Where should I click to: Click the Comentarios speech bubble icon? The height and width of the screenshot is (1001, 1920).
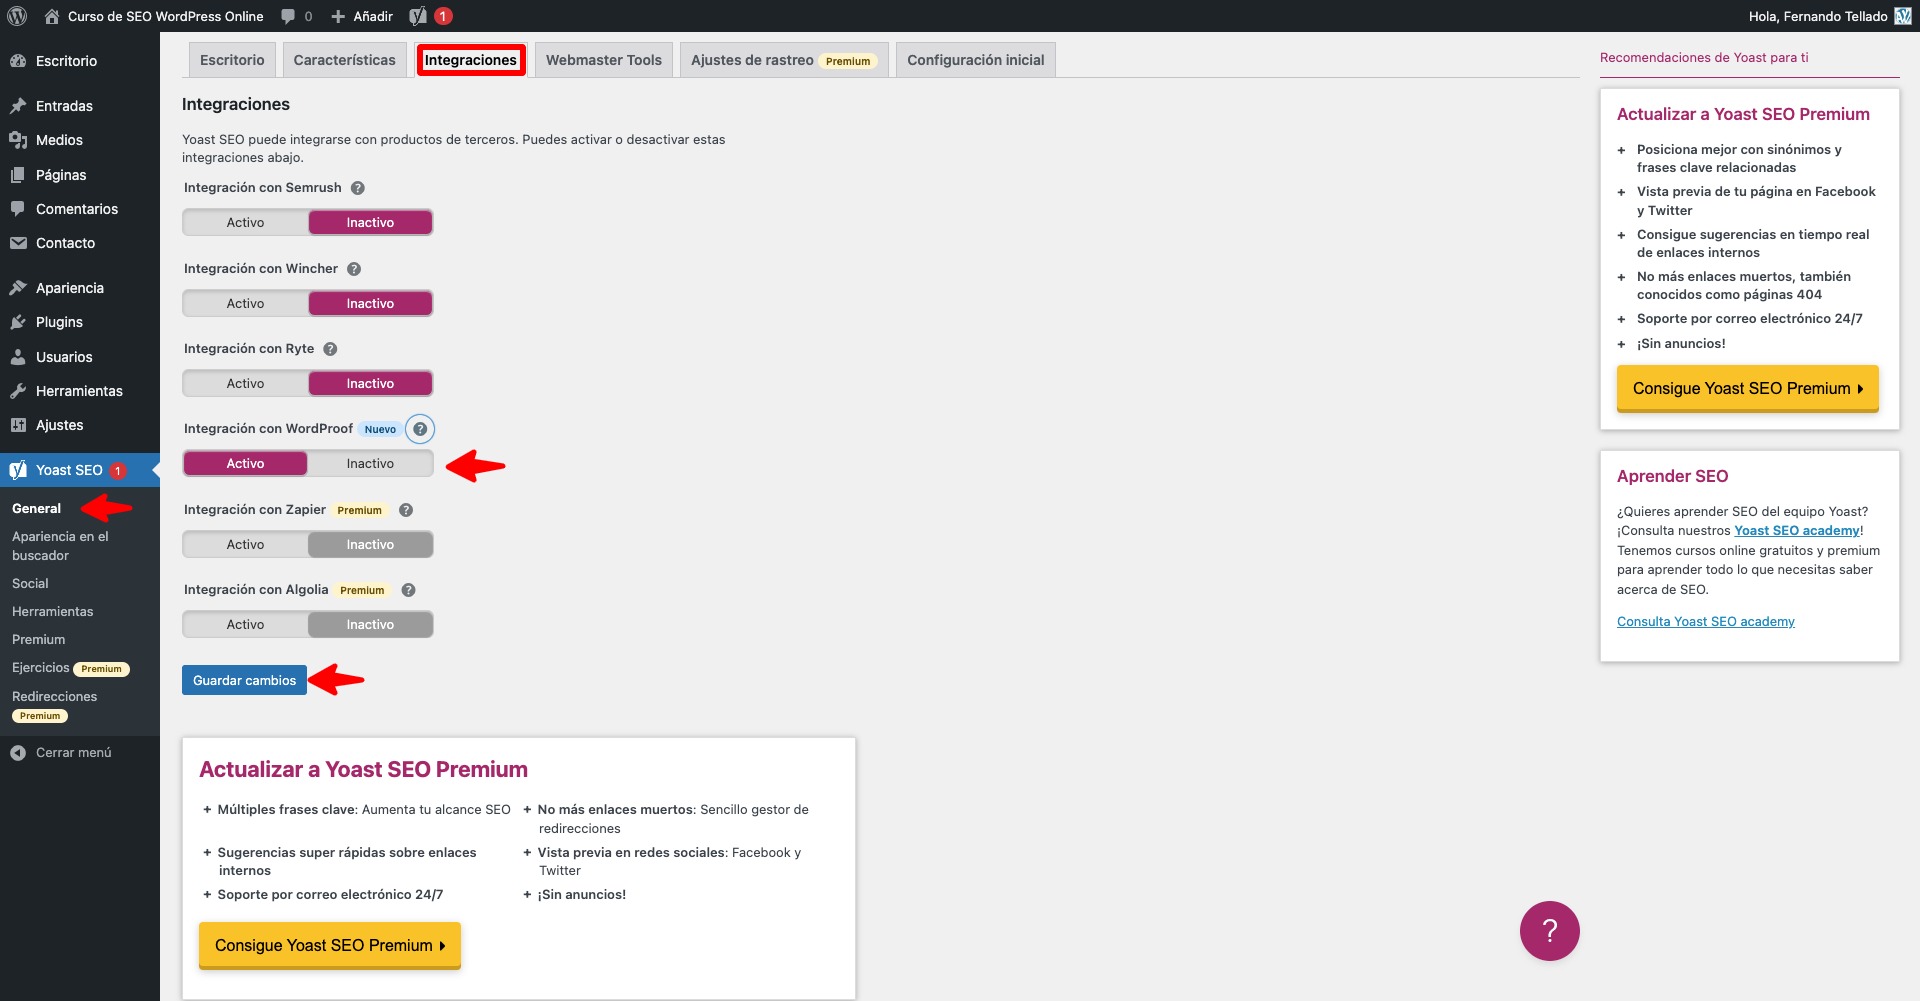(18, 209)
